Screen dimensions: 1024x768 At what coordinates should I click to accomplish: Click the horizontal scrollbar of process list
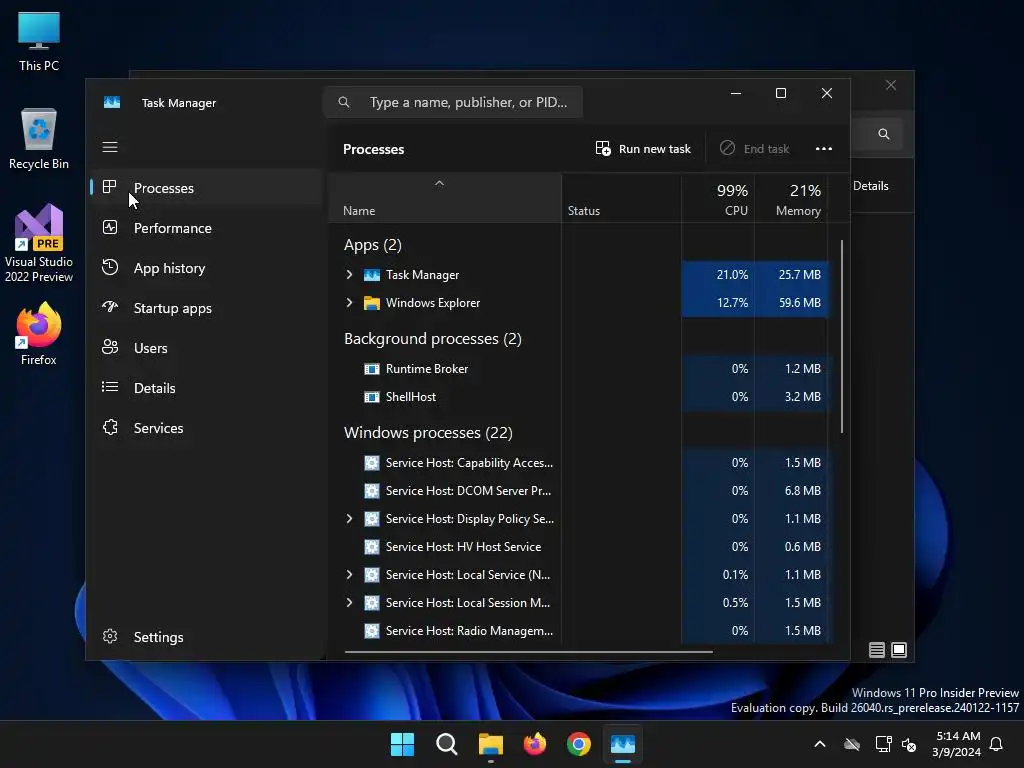(528, 651)
